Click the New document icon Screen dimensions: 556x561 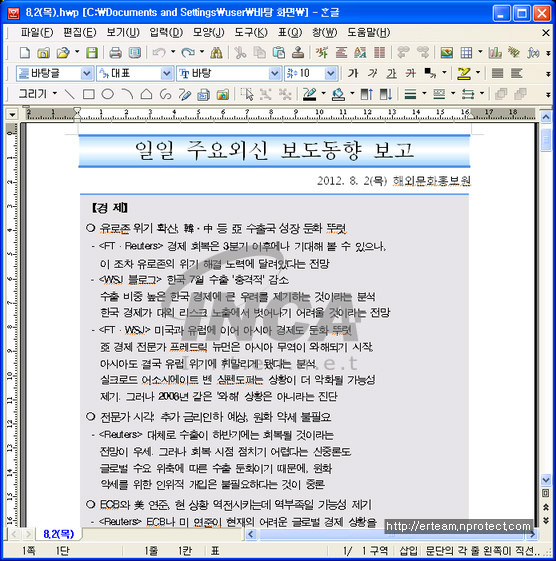tap(25, 53)
